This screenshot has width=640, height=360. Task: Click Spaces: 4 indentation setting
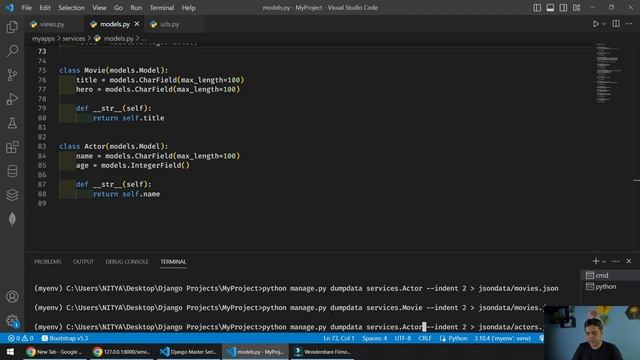[x=374, y=338]
